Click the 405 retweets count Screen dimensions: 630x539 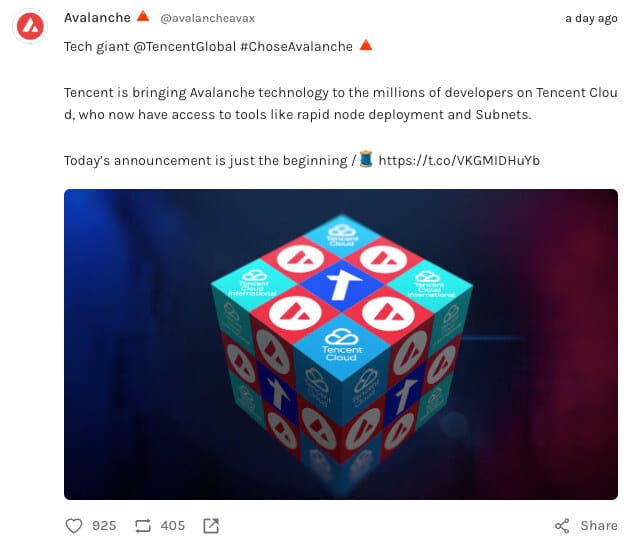pos(173,526)
